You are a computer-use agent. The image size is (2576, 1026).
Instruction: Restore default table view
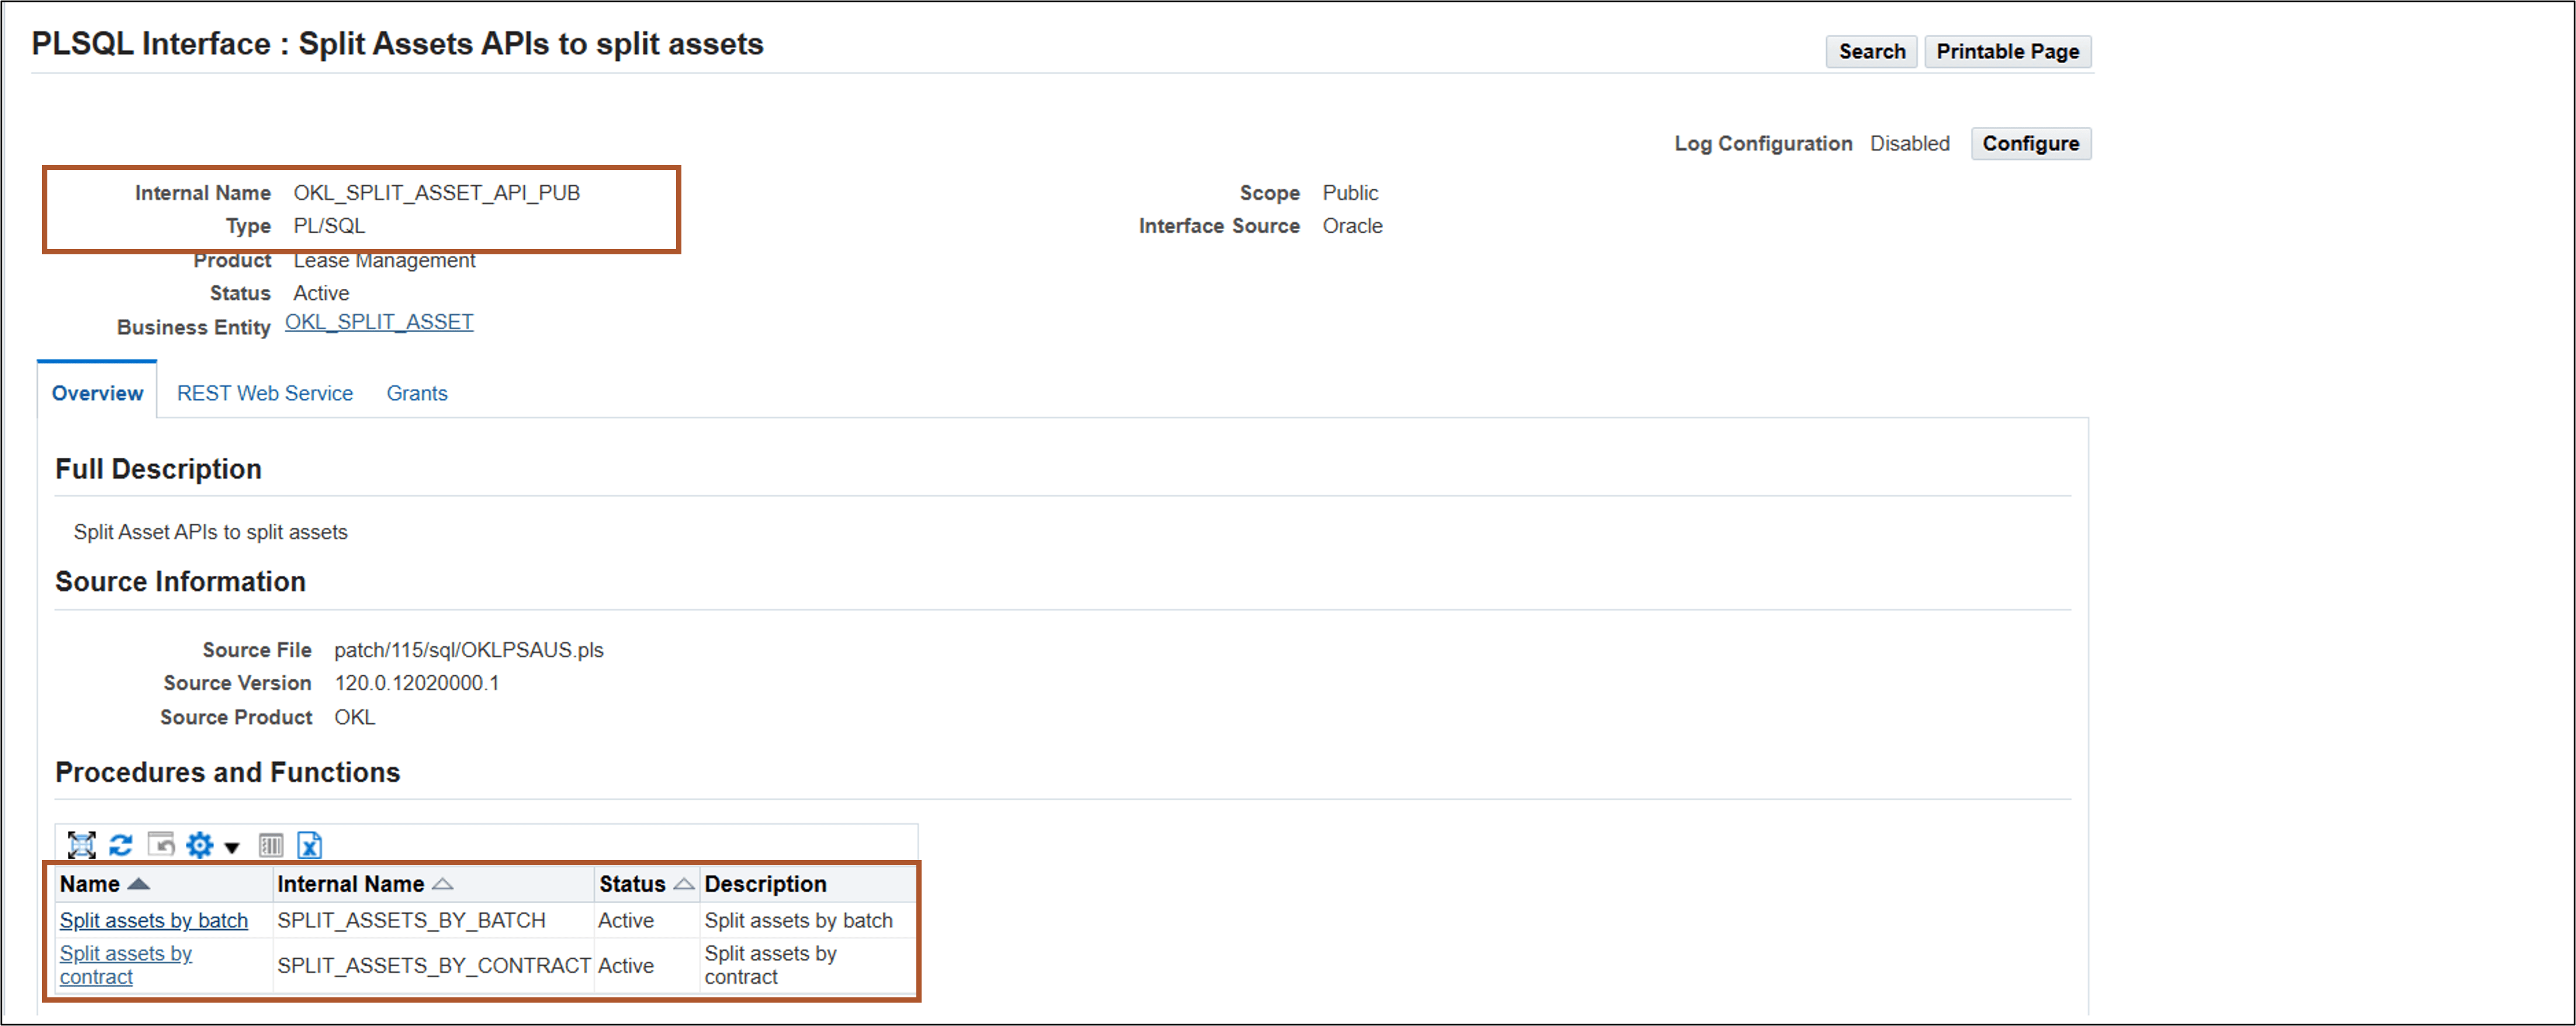[161, 845]
